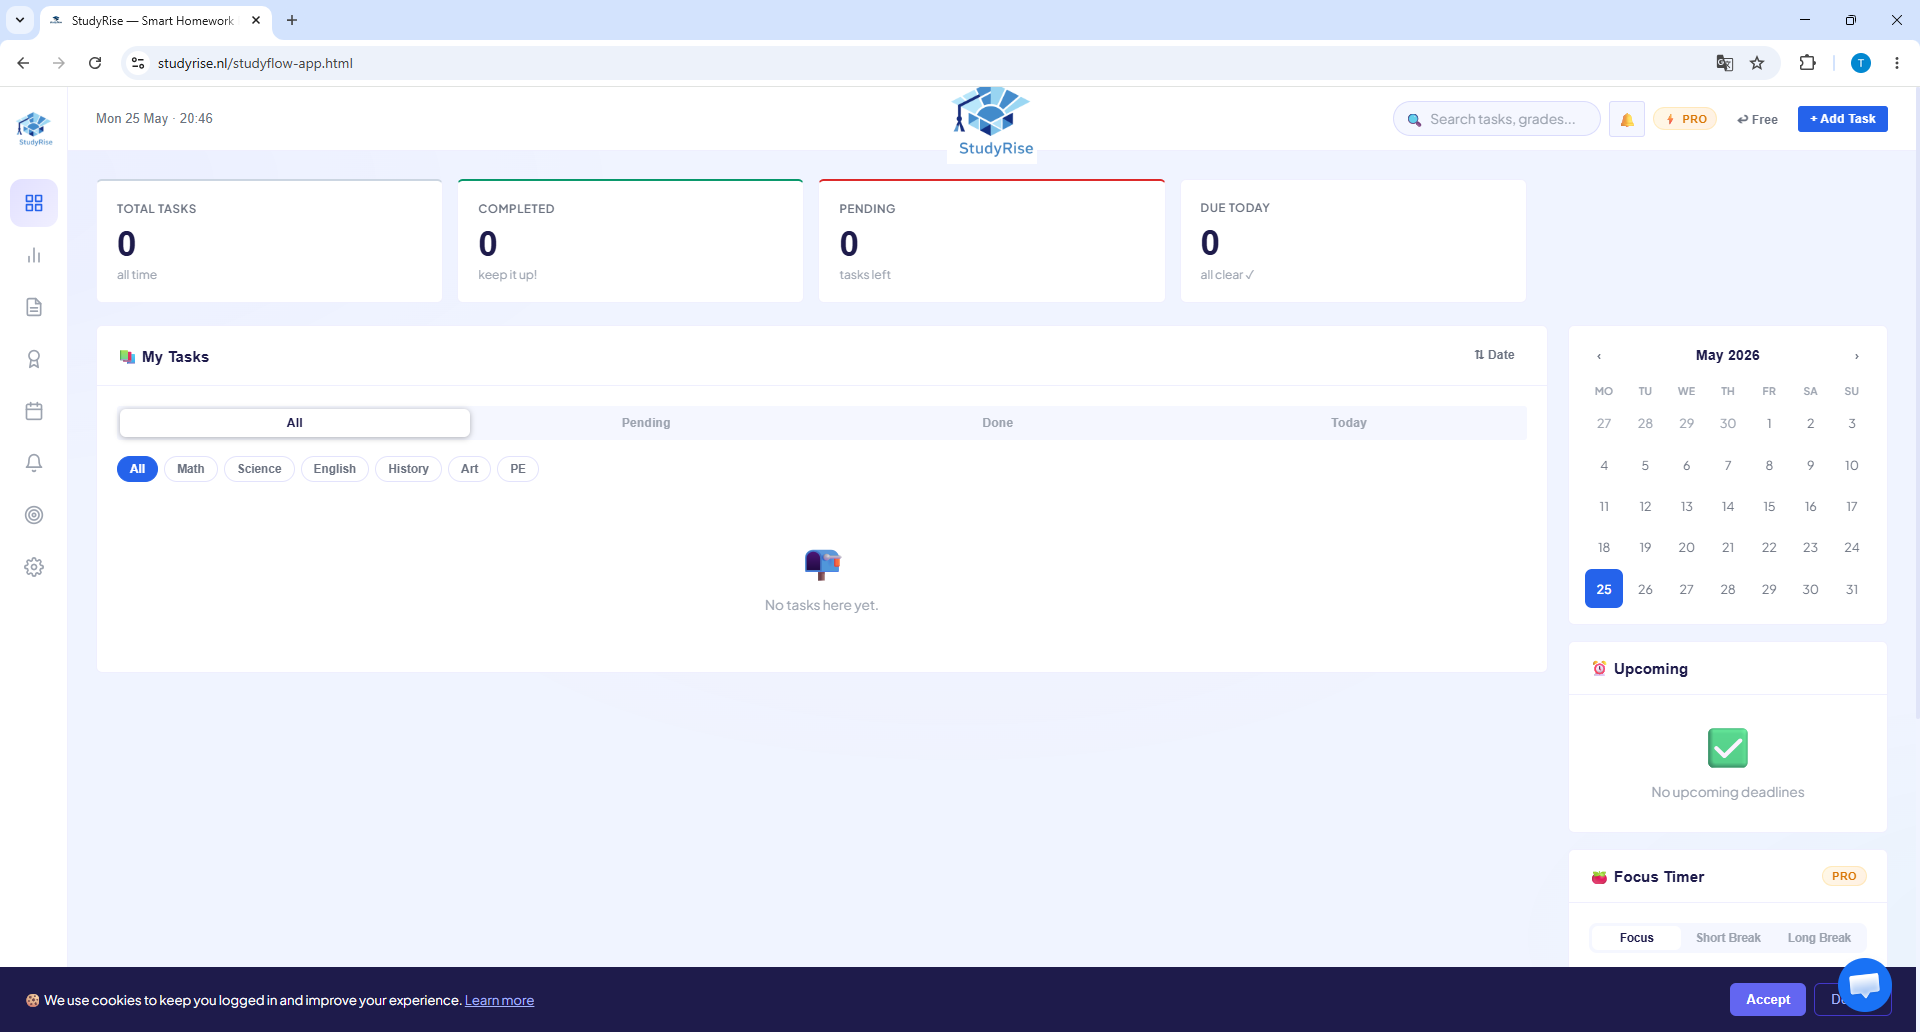Select calendar day 15

click(1769, 506)
